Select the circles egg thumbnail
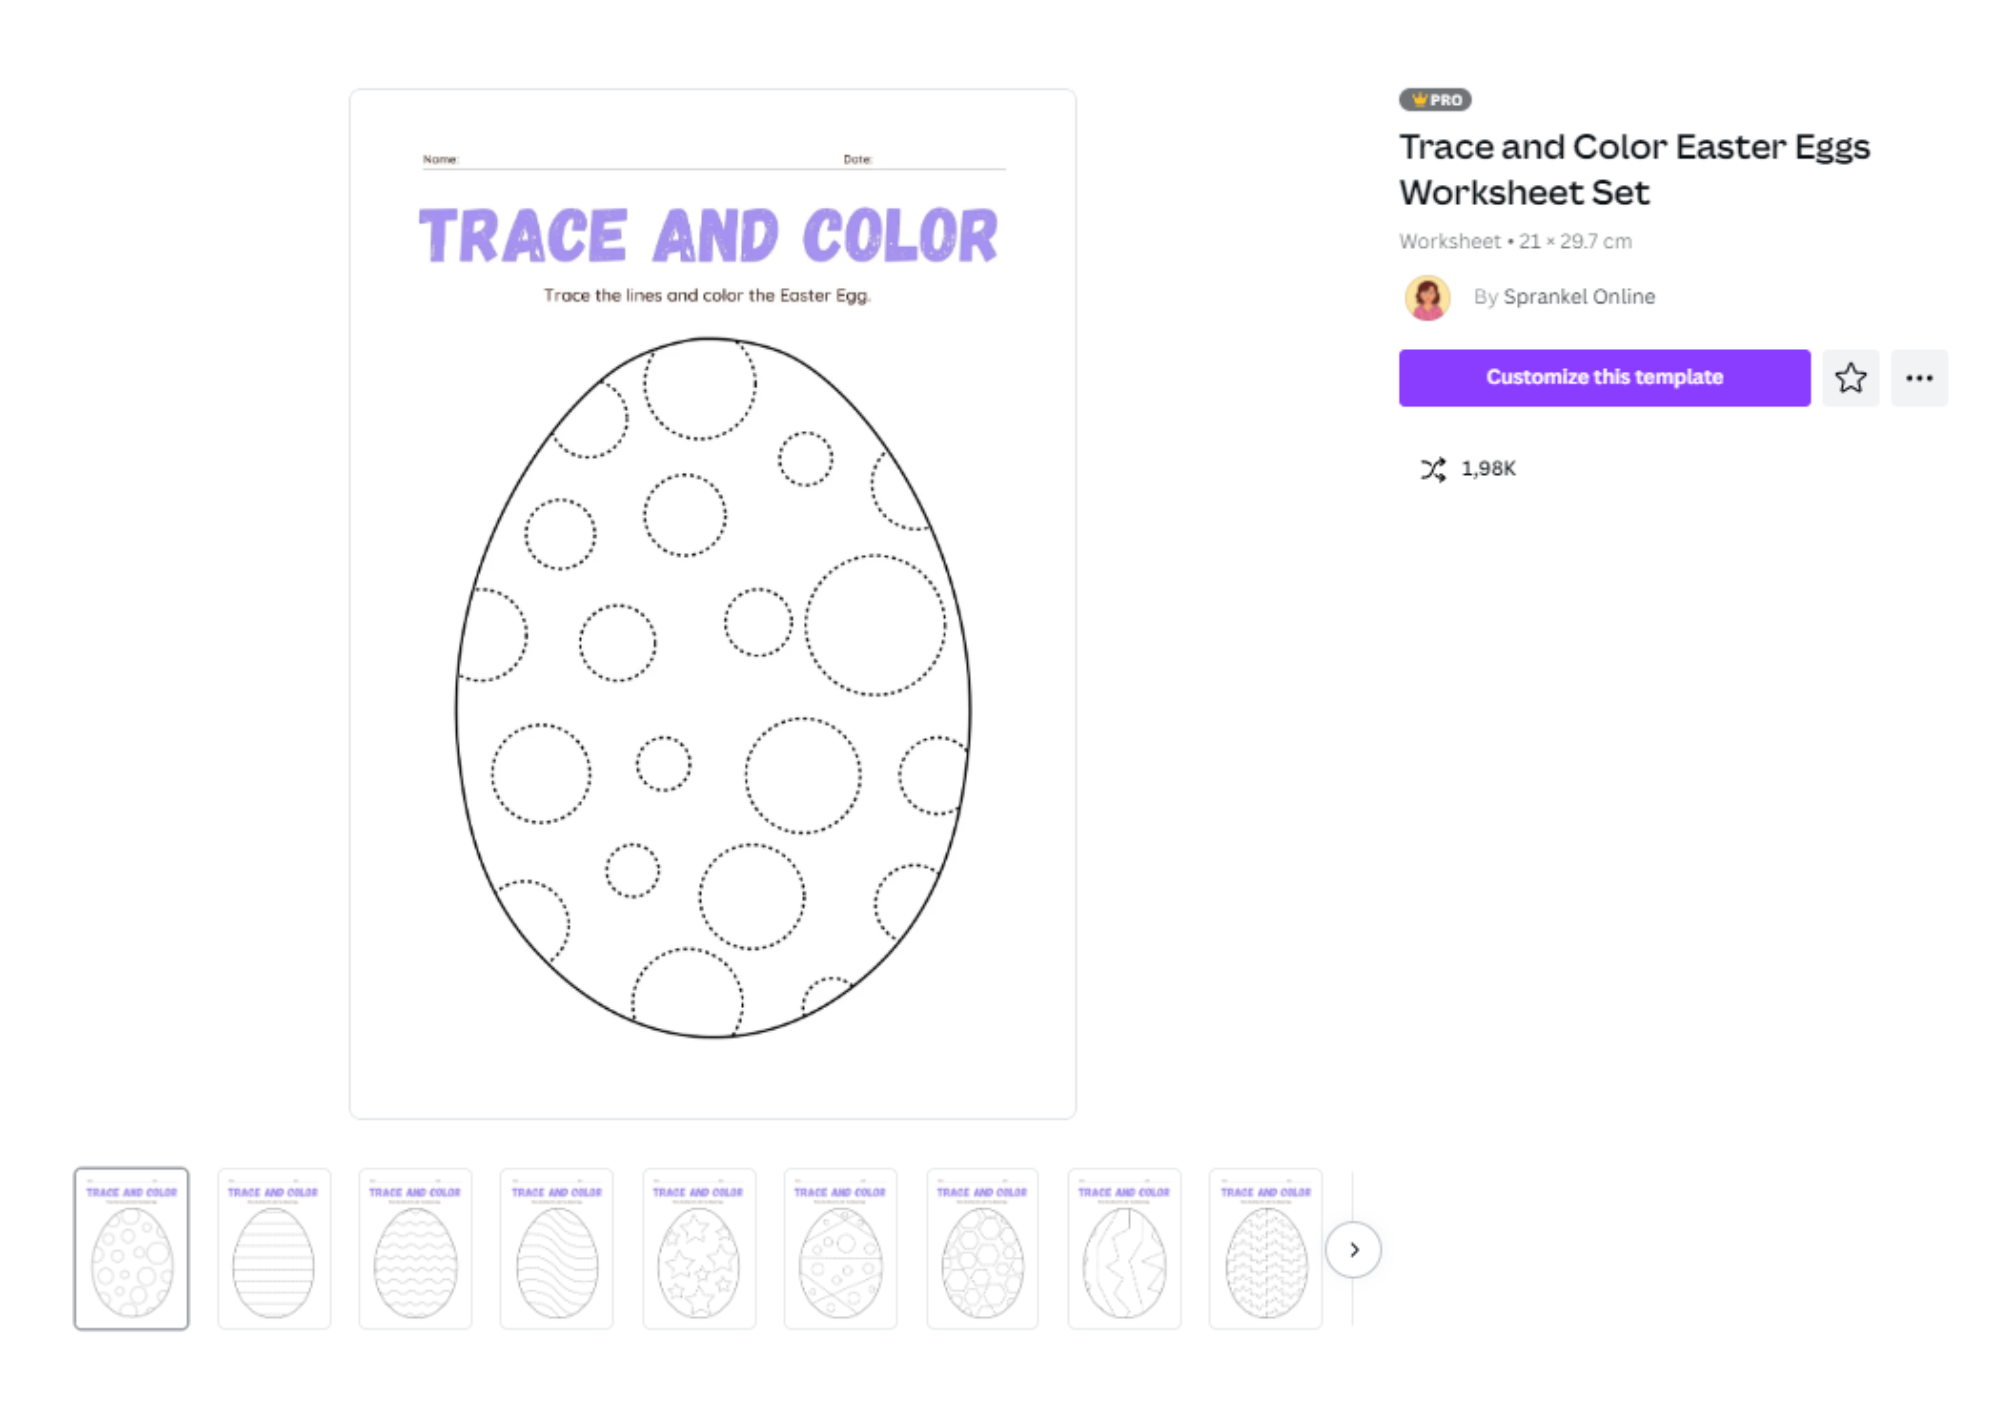The image size is (2000, 1414). click(131, 1249)
